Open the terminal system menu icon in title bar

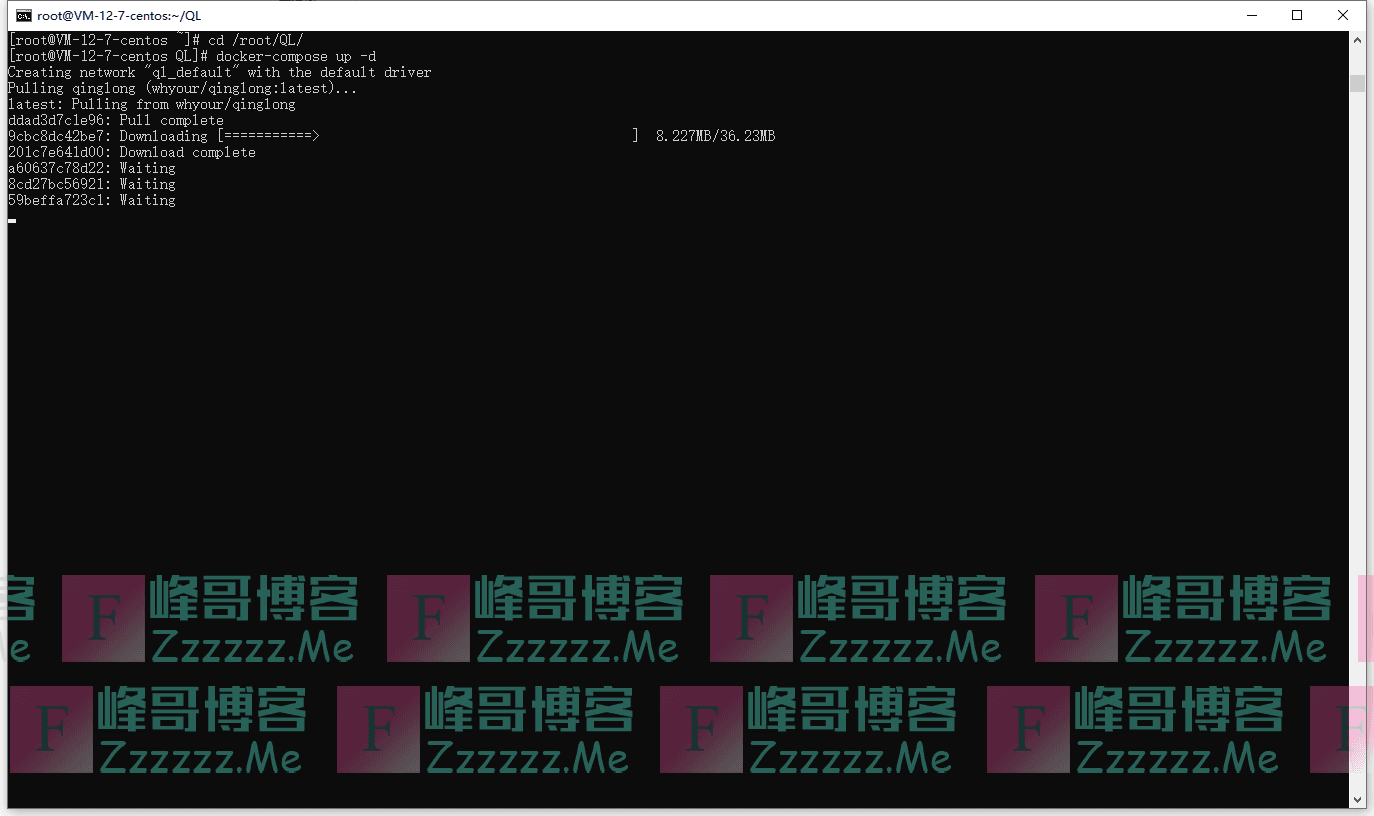coord(22,15)
